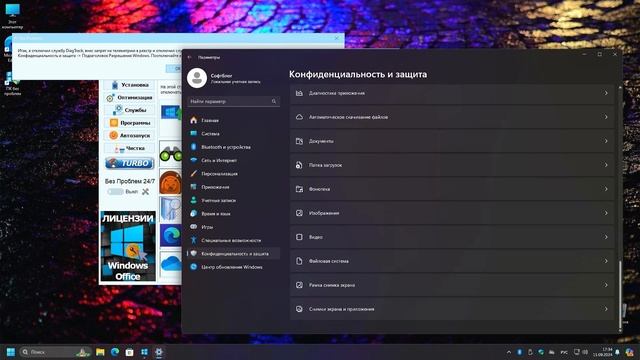640x360 pixels.
Task: Open Учетные записи section
Action: pyautogui.click(x=233, y=200)
